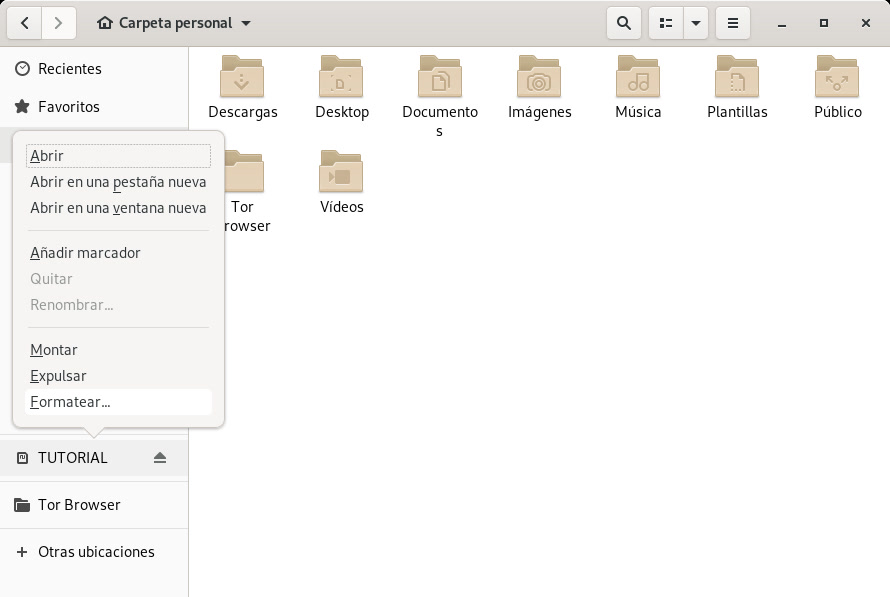
Task: Click the search magnifier icon
Action: pyautogui.click(x=624, y=23)
